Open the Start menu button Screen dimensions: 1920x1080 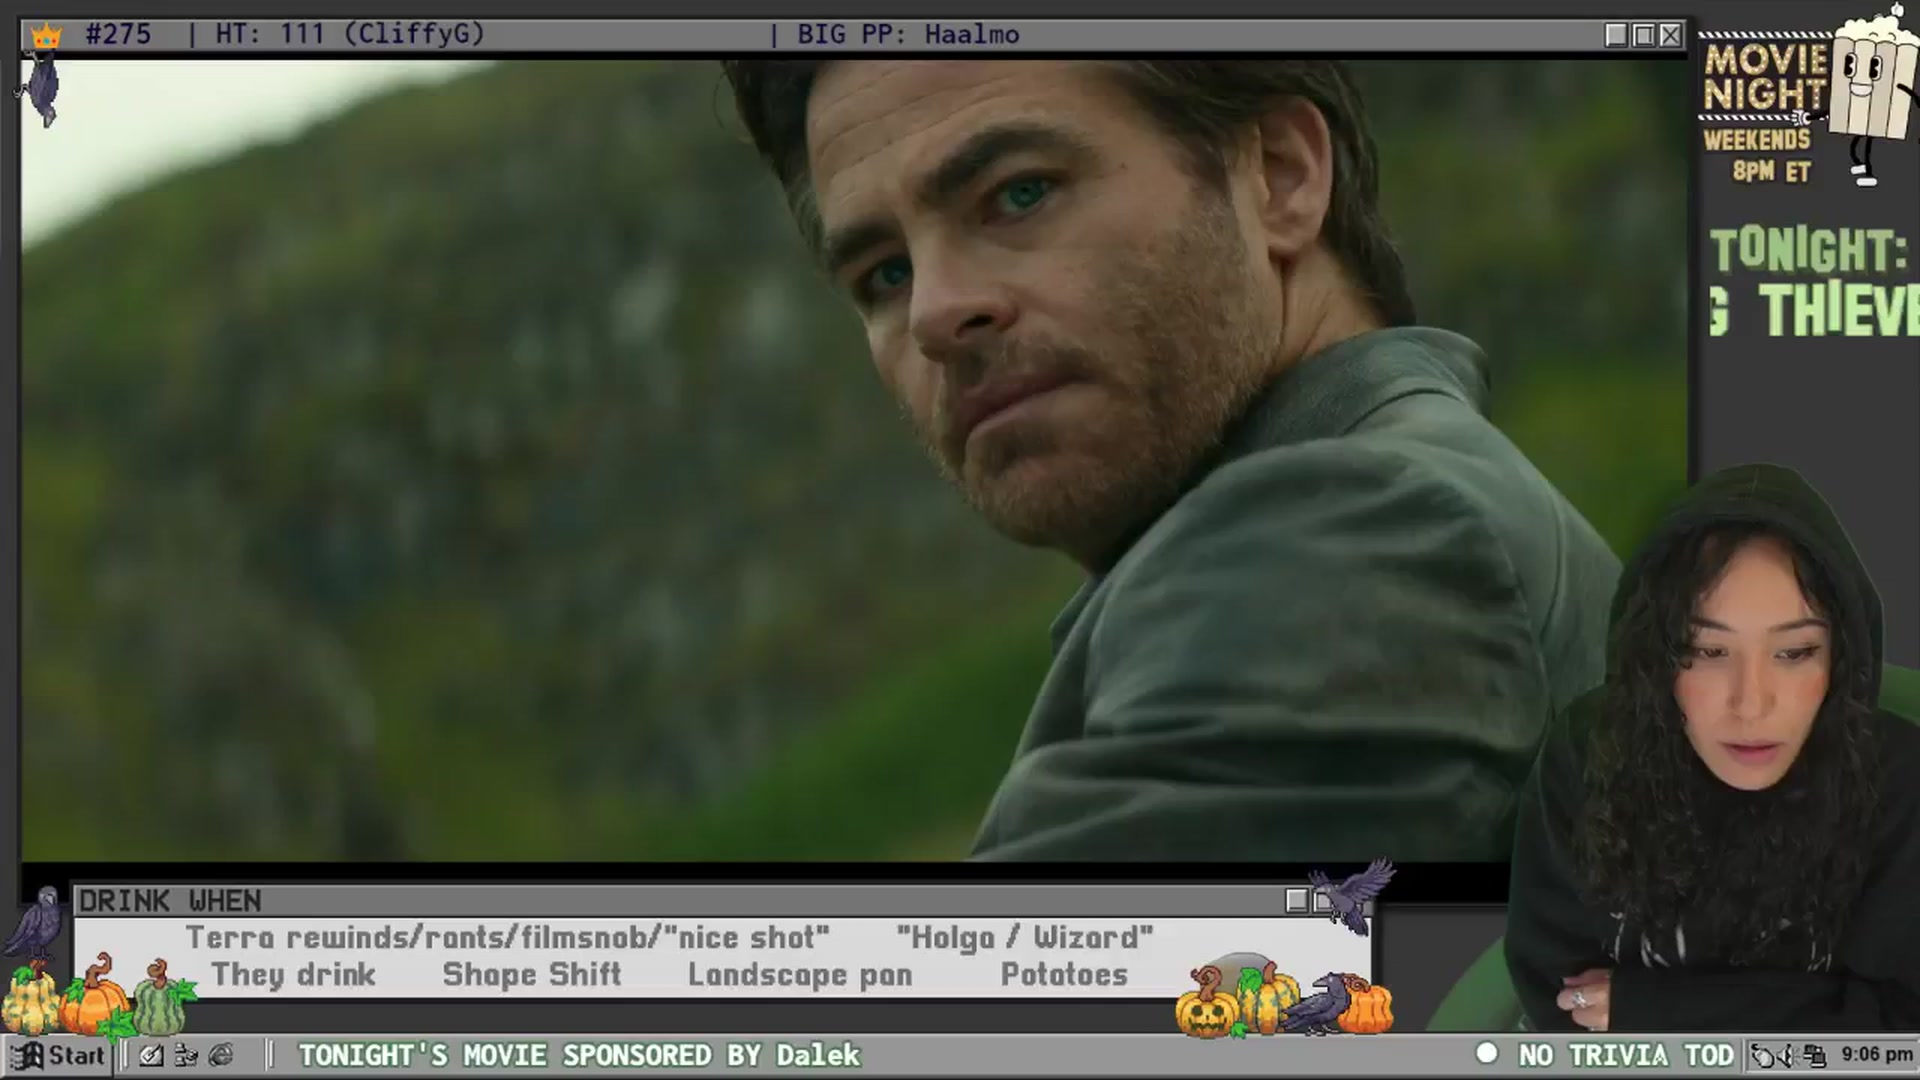tap(60, 1055)
